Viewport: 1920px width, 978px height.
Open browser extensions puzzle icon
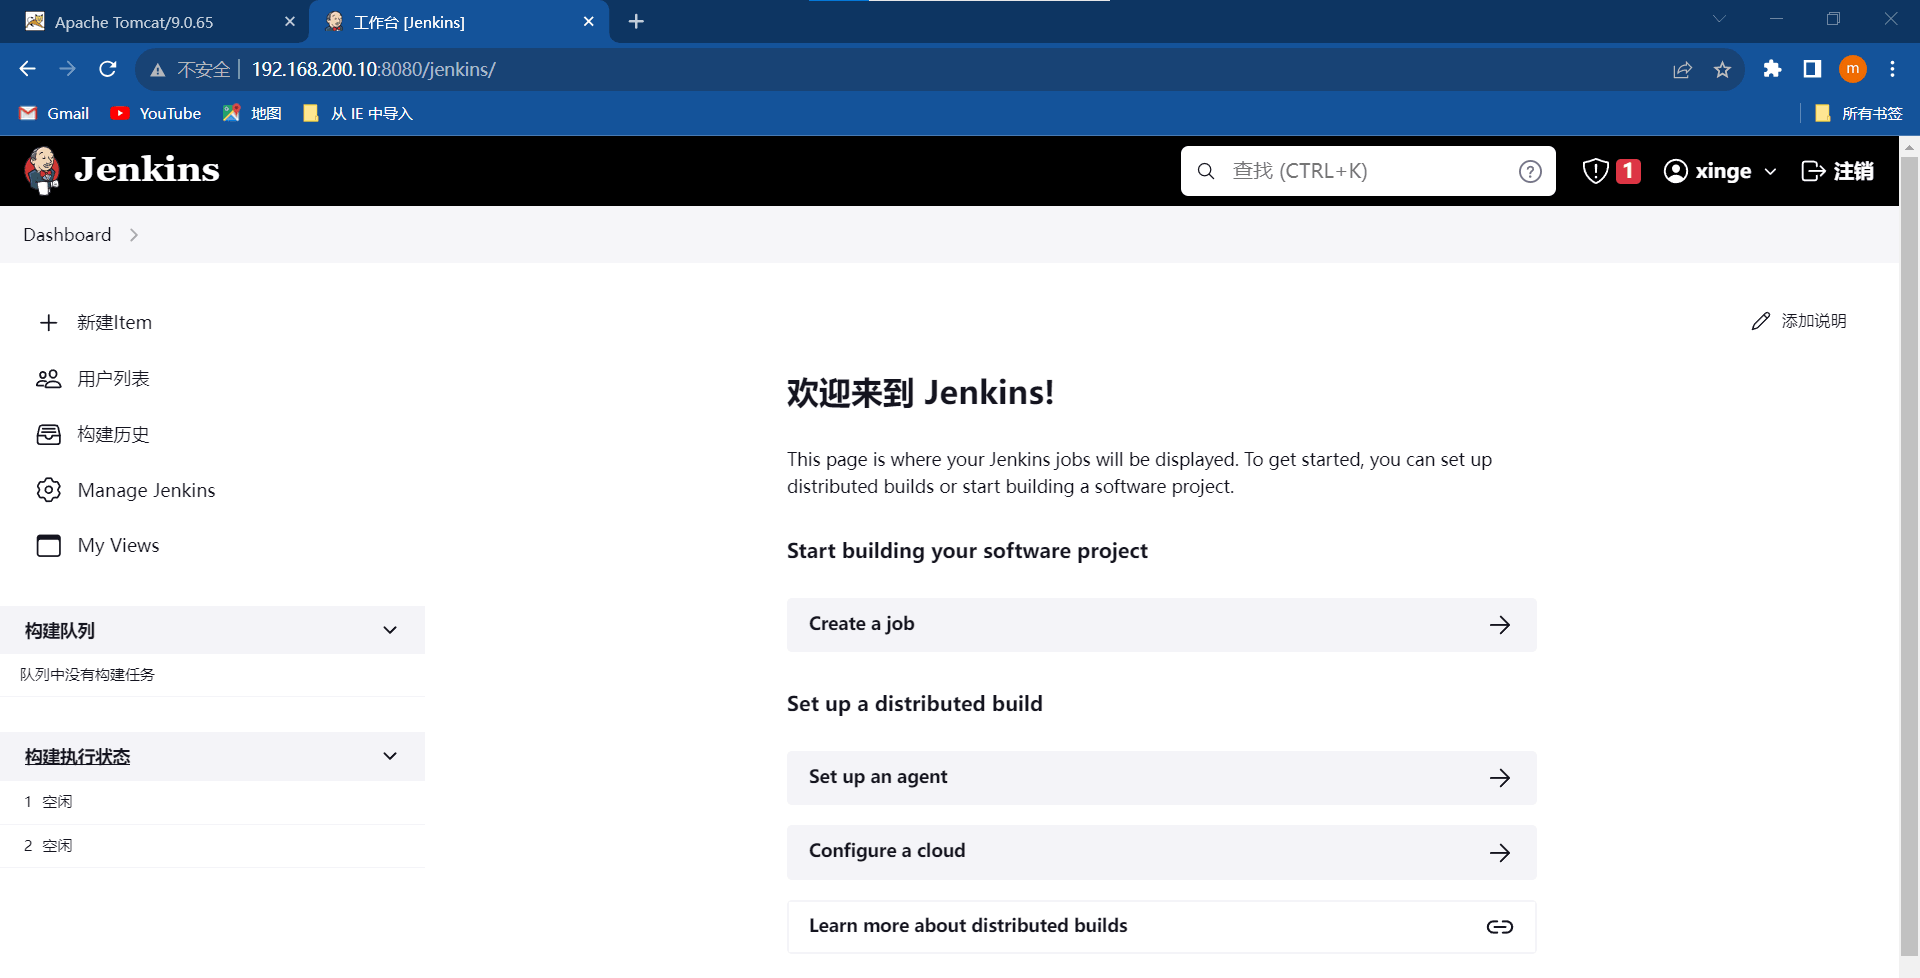[1772, 69]
